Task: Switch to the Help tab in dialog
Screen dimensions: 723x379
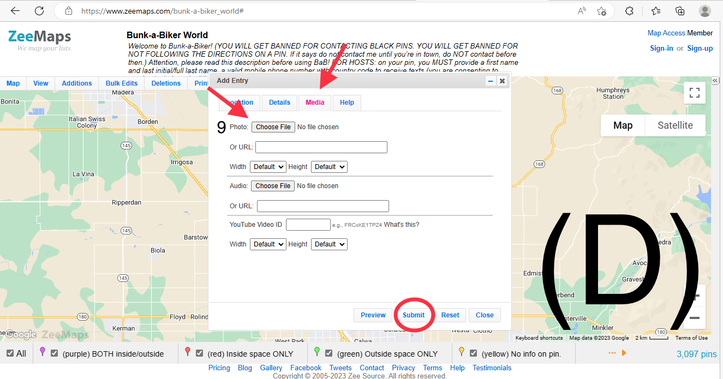Action: tap(347, 102)
